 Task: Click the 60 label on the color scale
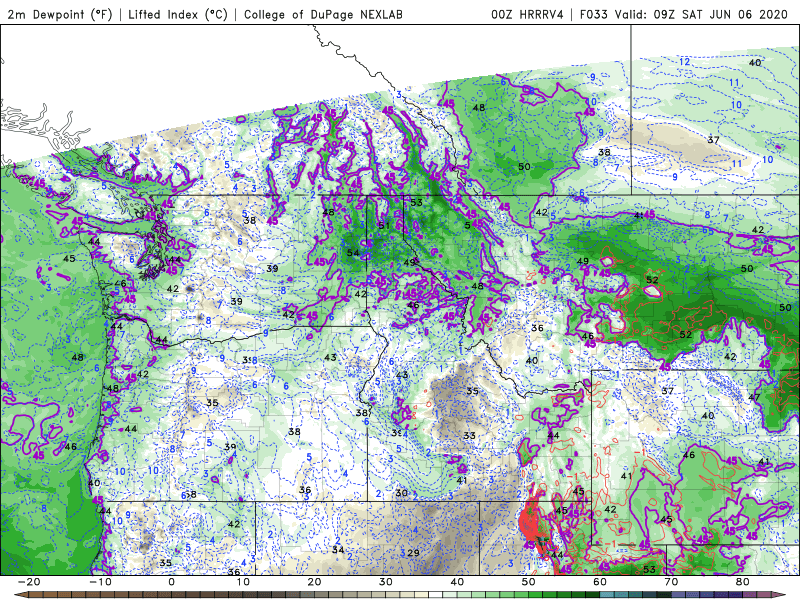pos(600,582)
